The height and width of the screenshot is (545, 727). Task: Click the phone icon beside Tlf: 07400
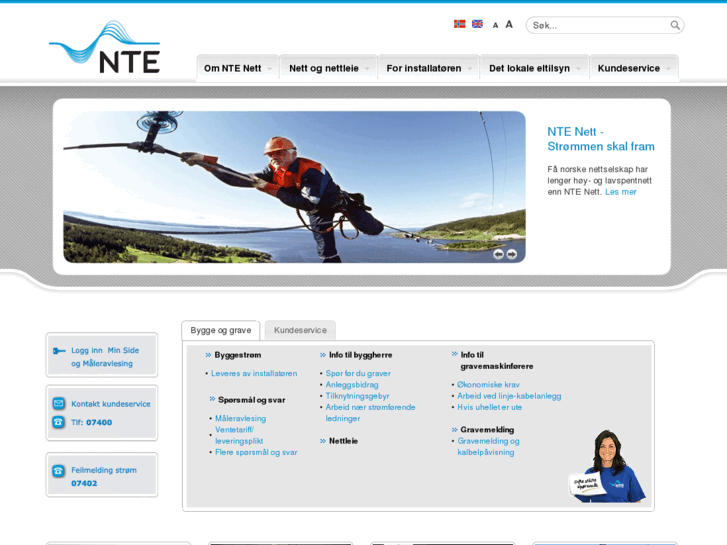[x=58, y=422]
